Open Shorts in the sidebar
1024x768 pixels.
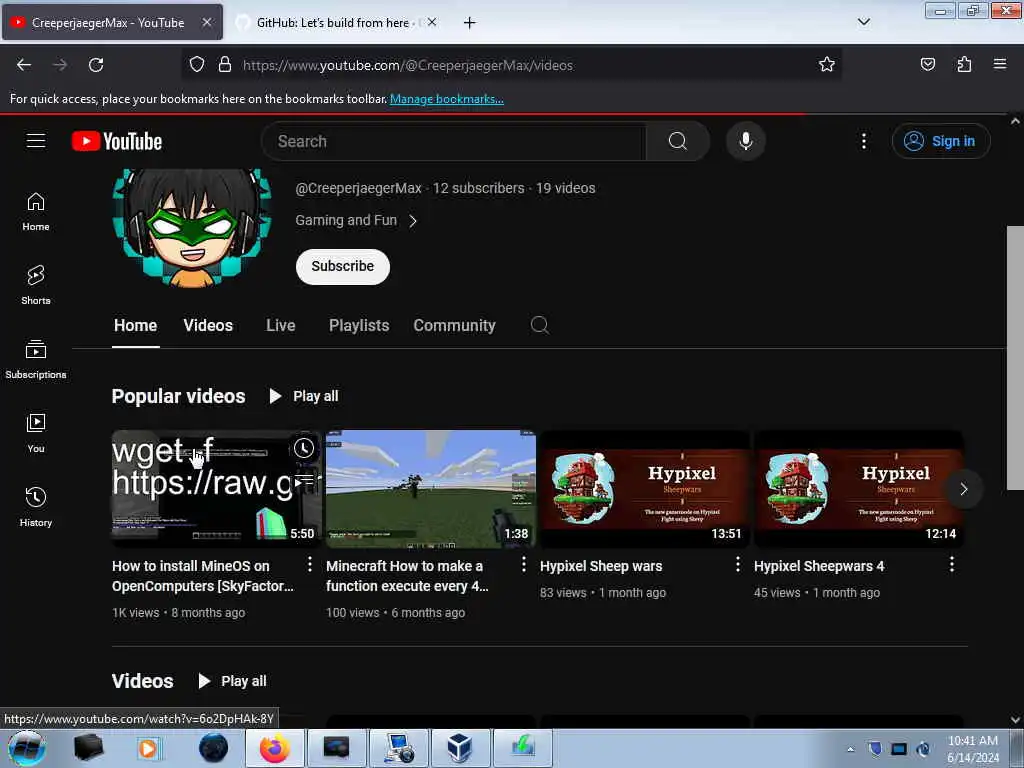(x=36, y=285)
